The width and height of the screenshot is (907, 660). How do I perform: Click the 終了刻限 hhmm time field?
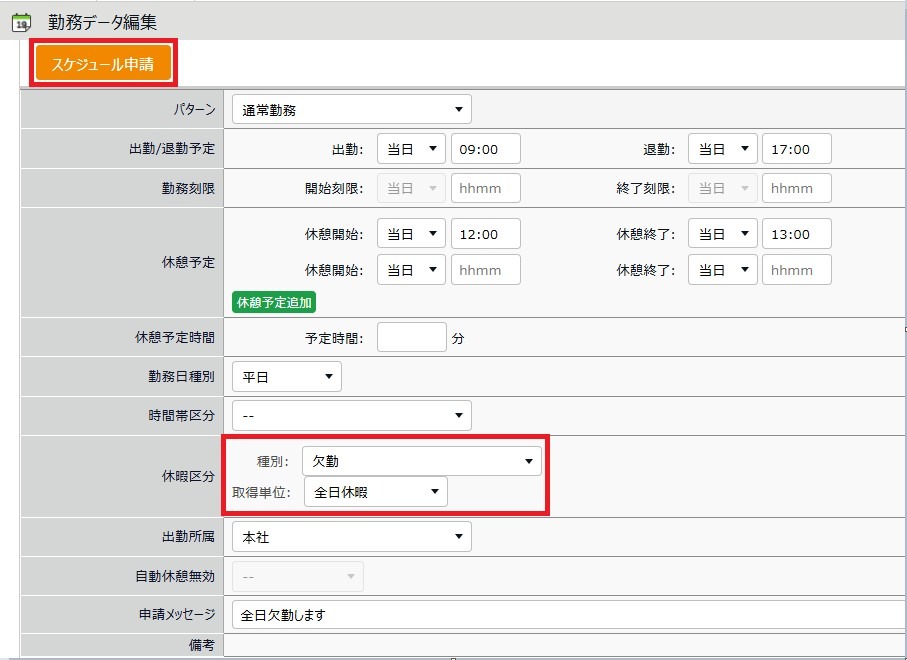click(796, 188)
